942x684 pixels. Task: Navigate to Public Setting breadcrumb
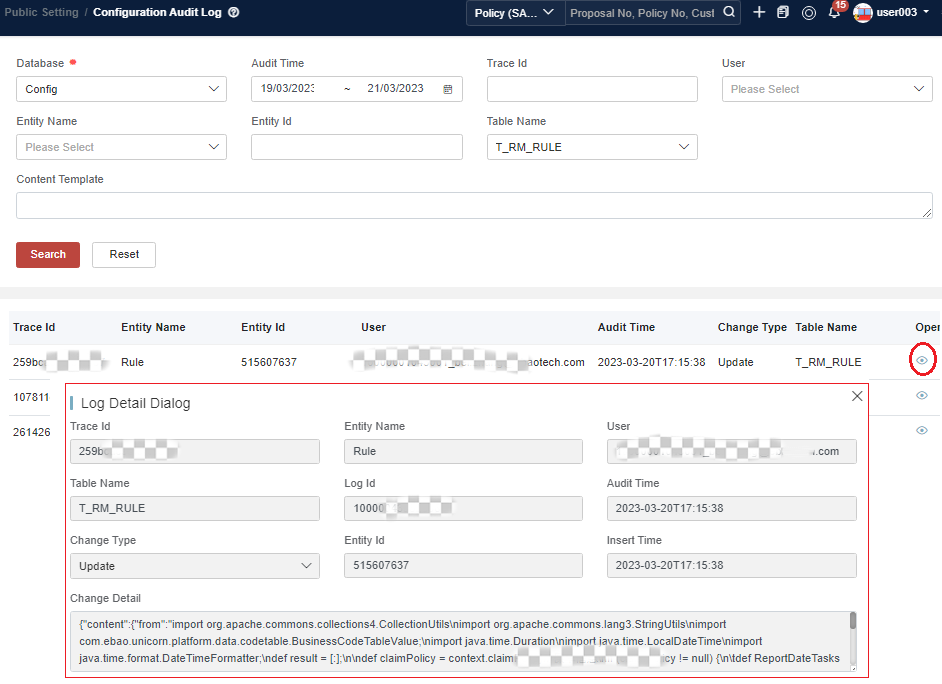42,13
